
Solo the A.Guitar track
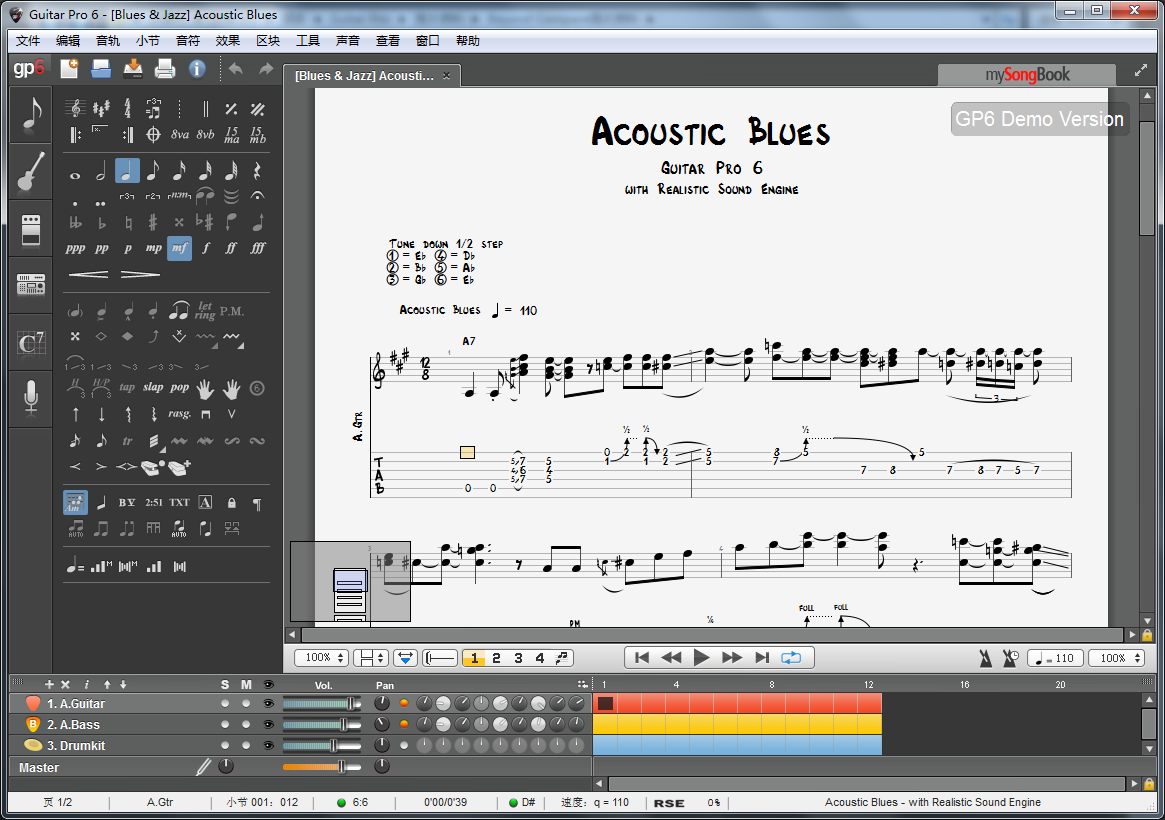tap(225, 703)
